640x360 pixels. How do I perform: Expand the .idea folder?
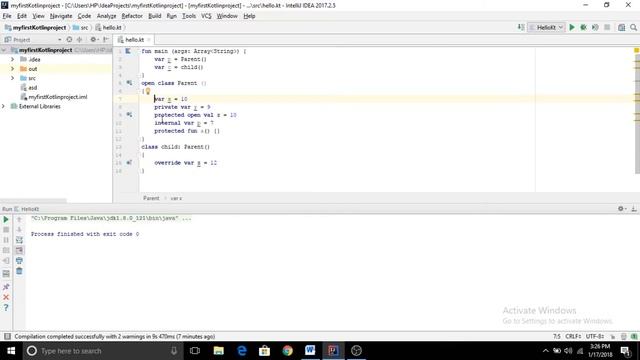point(12,59)
